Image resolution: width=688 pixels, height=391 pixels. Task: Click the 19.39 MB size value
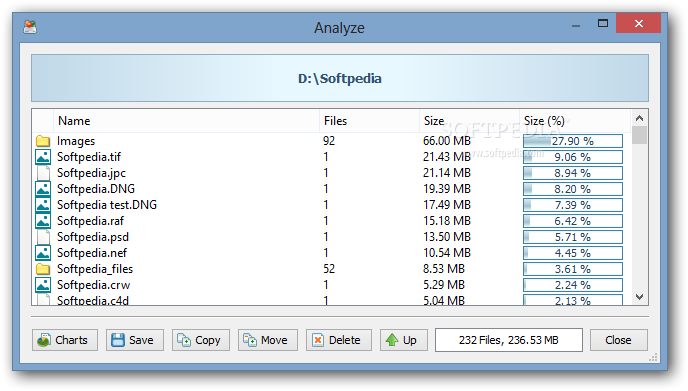click(x=447, y=189)
